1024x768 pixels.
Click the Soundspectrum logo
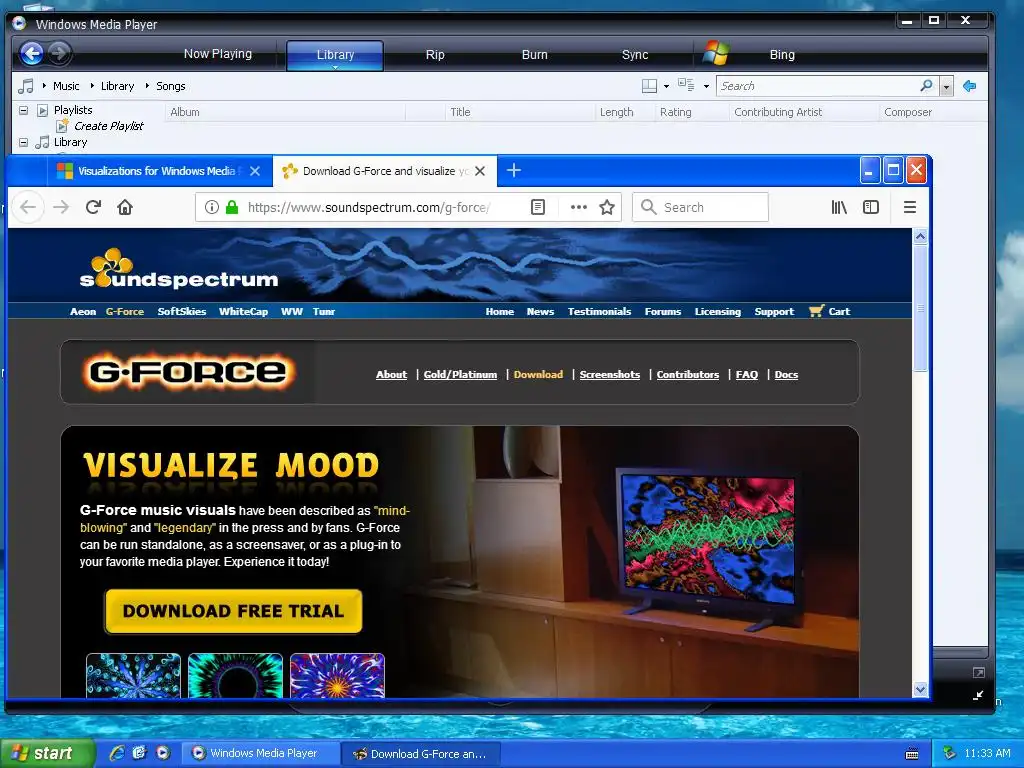(x=178, y=268)
